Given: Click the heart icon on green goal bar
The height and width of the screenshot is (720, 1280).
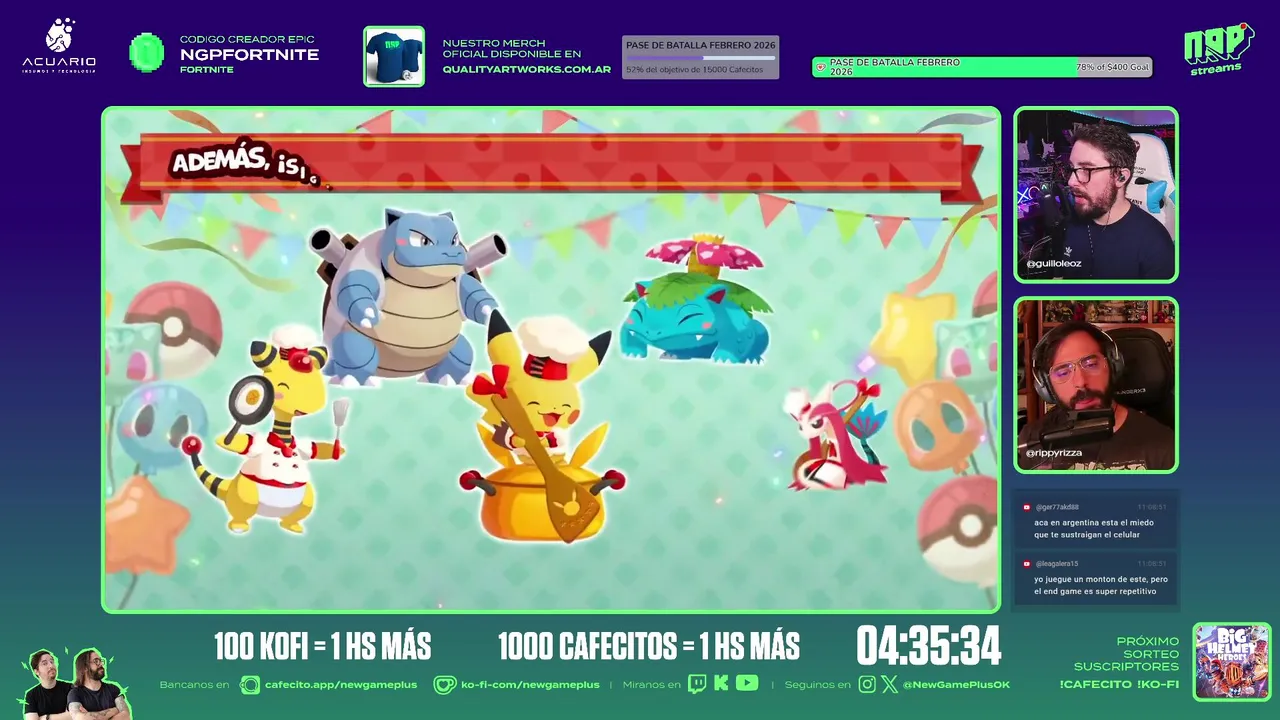Looking at the screenshot, I should pyautogui.click(x=821, y=67).
